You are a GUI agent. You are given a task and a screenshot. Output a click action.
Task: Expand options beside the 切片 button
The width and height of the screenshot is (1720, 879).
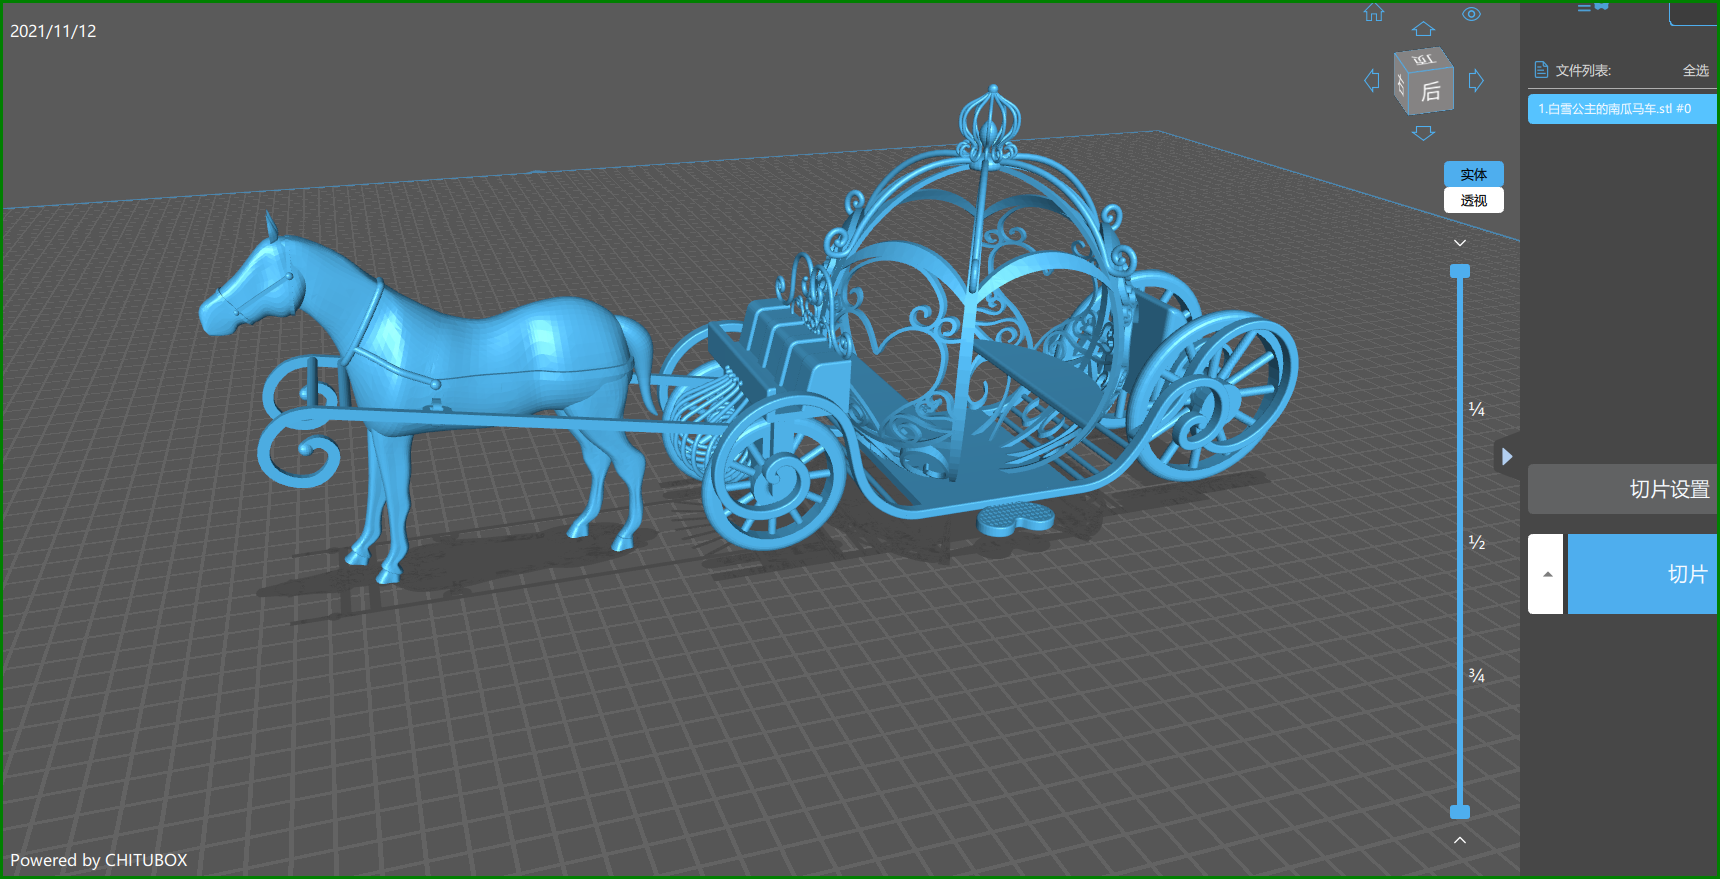(x=1546, y=574)
